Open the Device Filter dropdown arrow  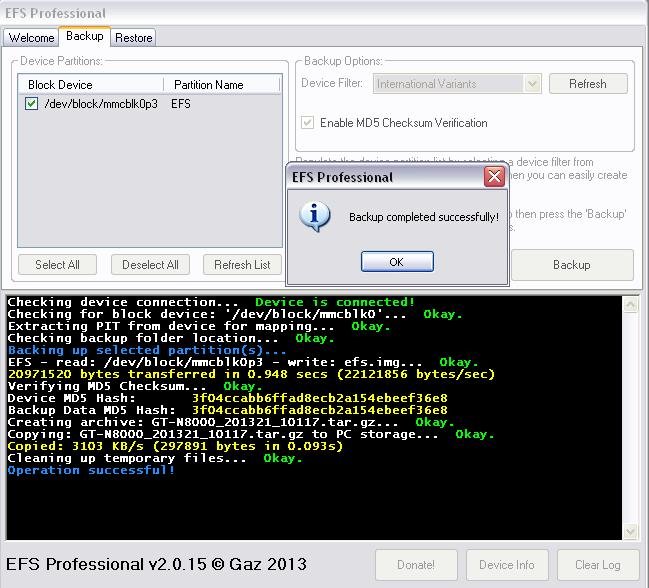pyautogui.click(x=532, y=84)
